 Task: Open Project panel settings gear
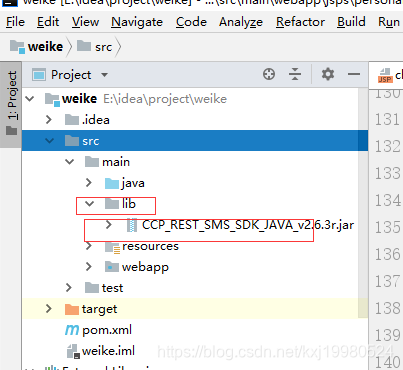(x=328, y=74)
